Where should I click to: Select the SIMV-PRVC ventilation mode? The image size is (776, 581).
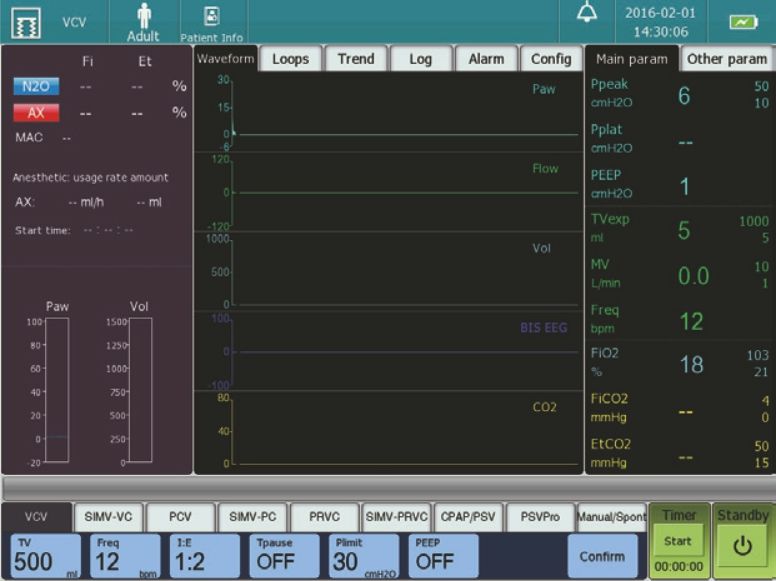396,517
